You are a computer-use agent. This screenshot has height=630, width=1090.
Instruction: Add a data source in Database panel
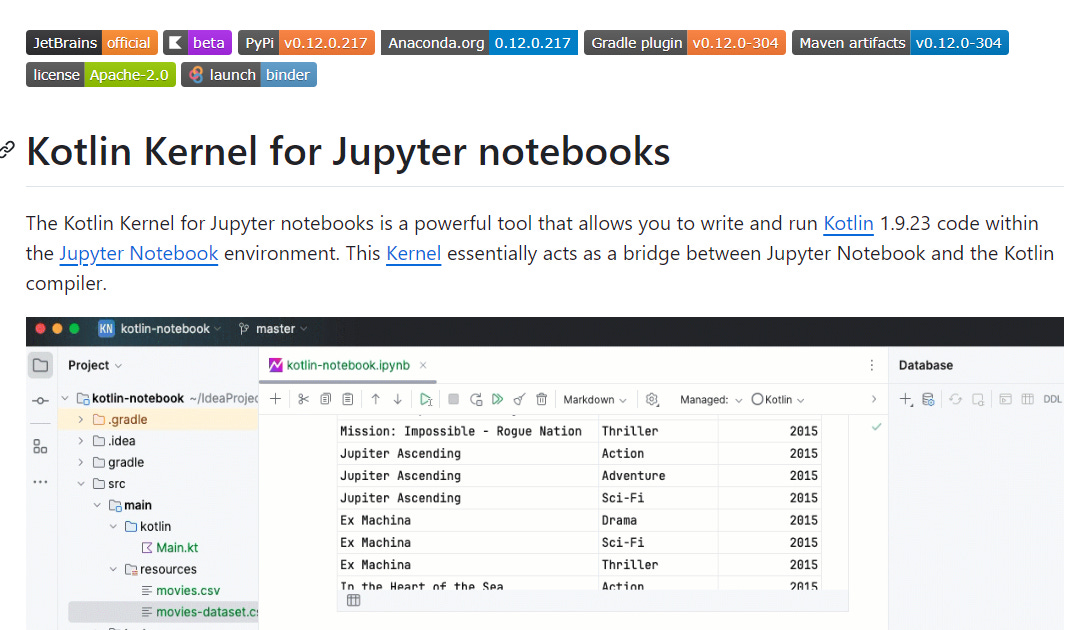point(906,399)
